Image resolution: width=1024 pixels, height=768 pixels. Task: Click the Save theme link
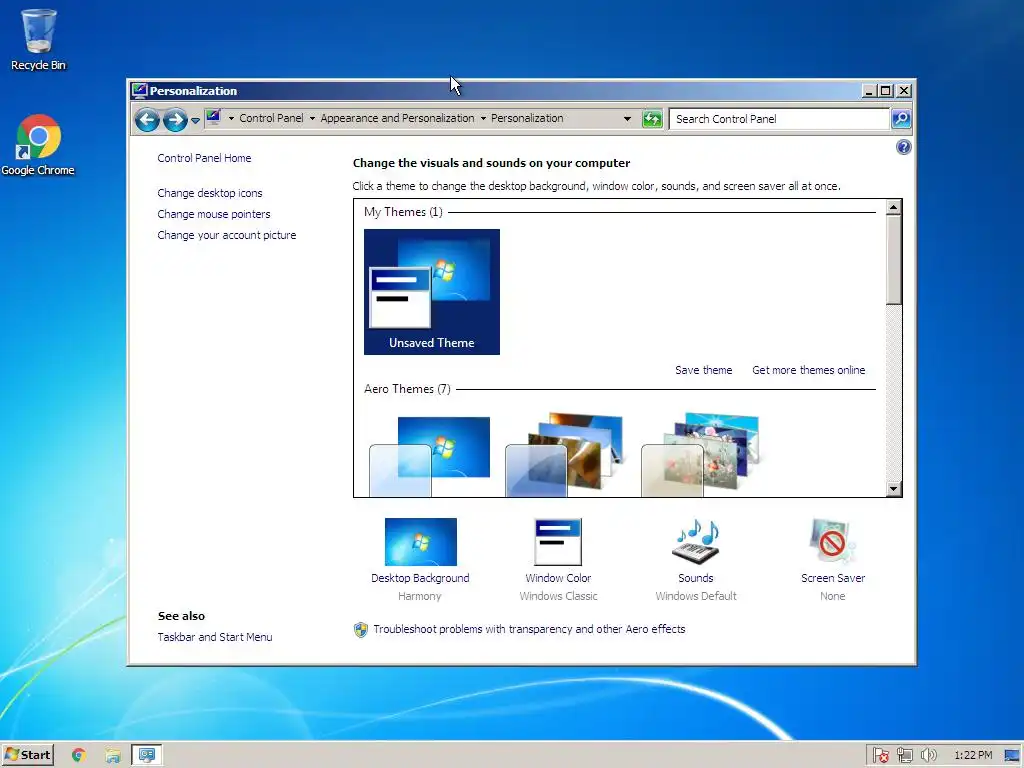pyautogui.click(x=703, y=370)
